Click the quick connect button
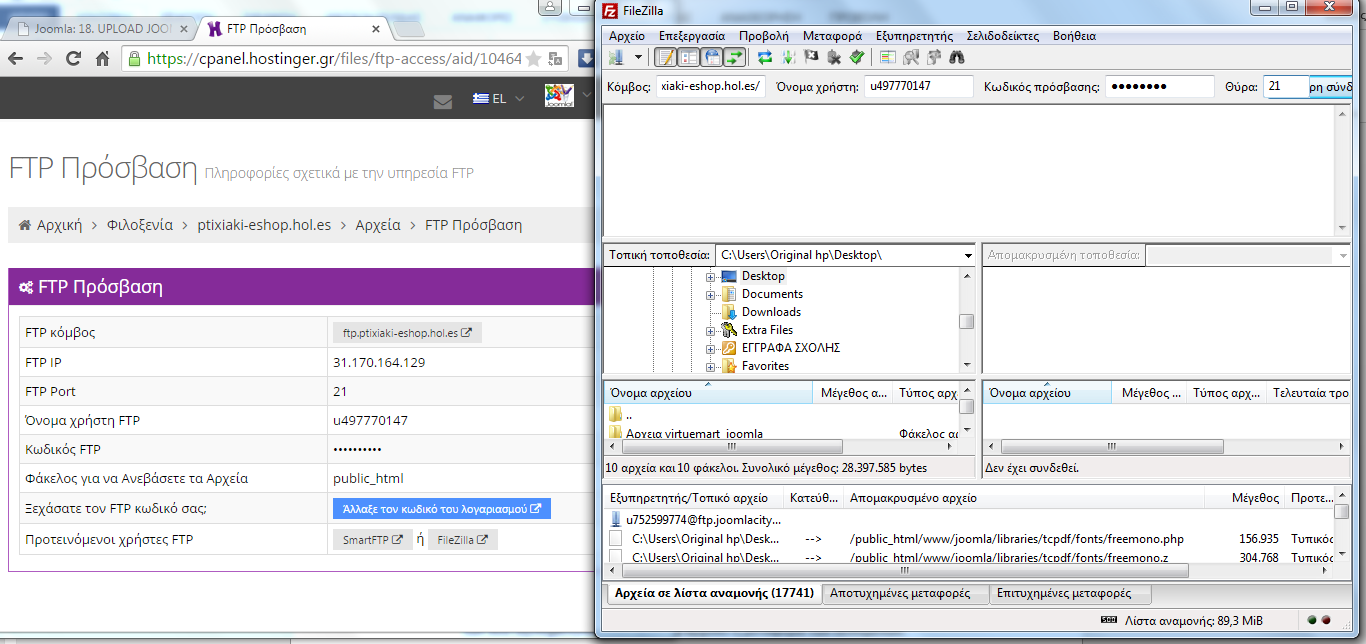The height and width of the screenshot is (644, 1366). [x=1331, y=87]
